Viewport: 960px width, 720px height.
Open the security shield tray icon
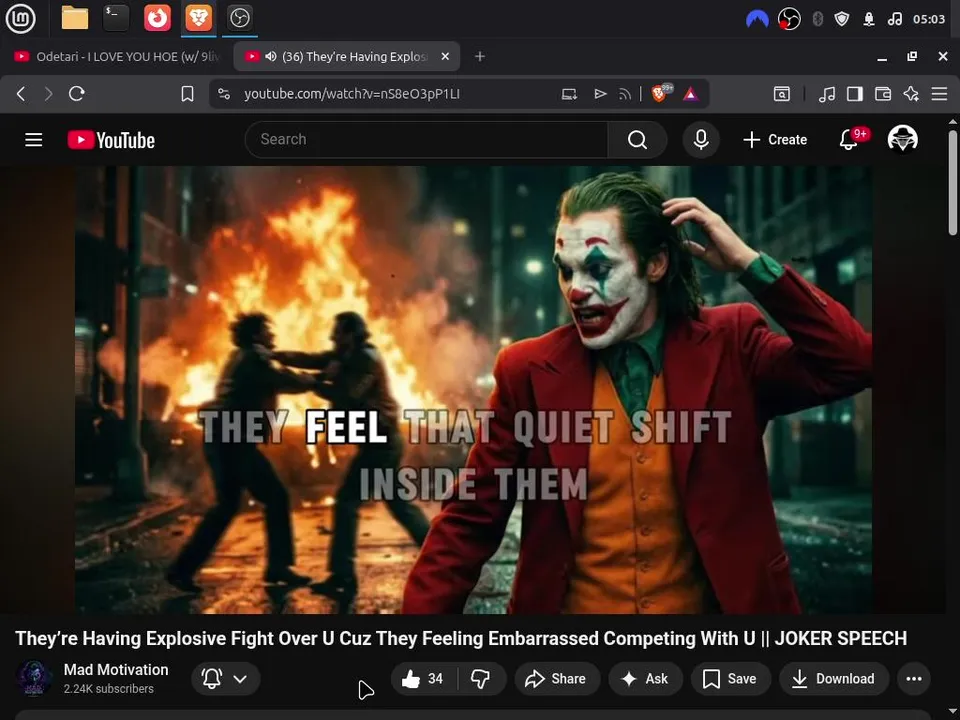click(842, 19)
